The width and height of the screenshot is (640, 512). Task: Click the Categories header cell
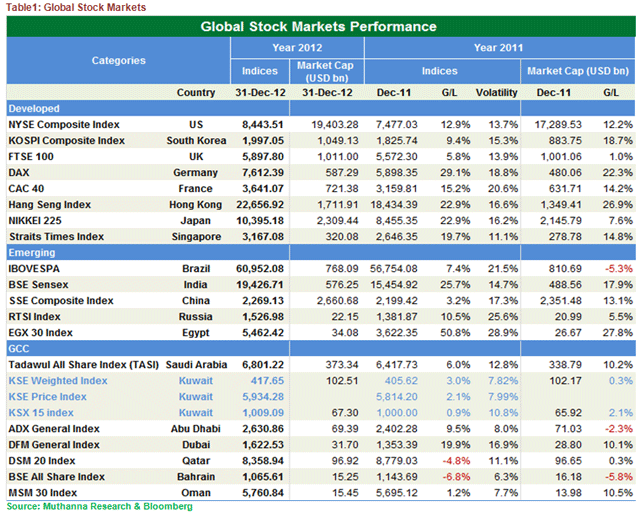(118, 60)
